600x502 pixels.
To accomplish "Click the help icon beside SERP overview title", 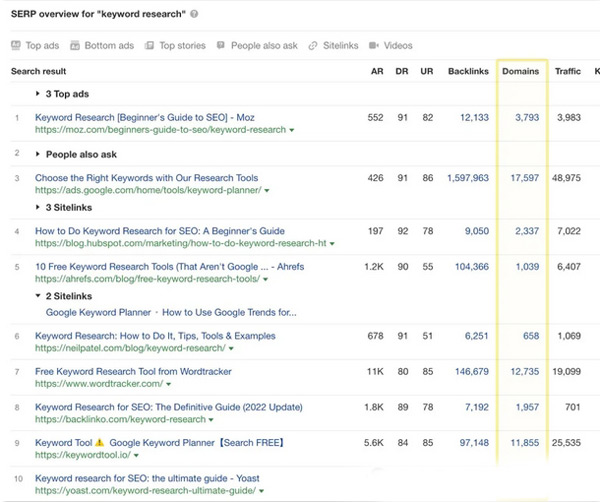I will 193,14.
